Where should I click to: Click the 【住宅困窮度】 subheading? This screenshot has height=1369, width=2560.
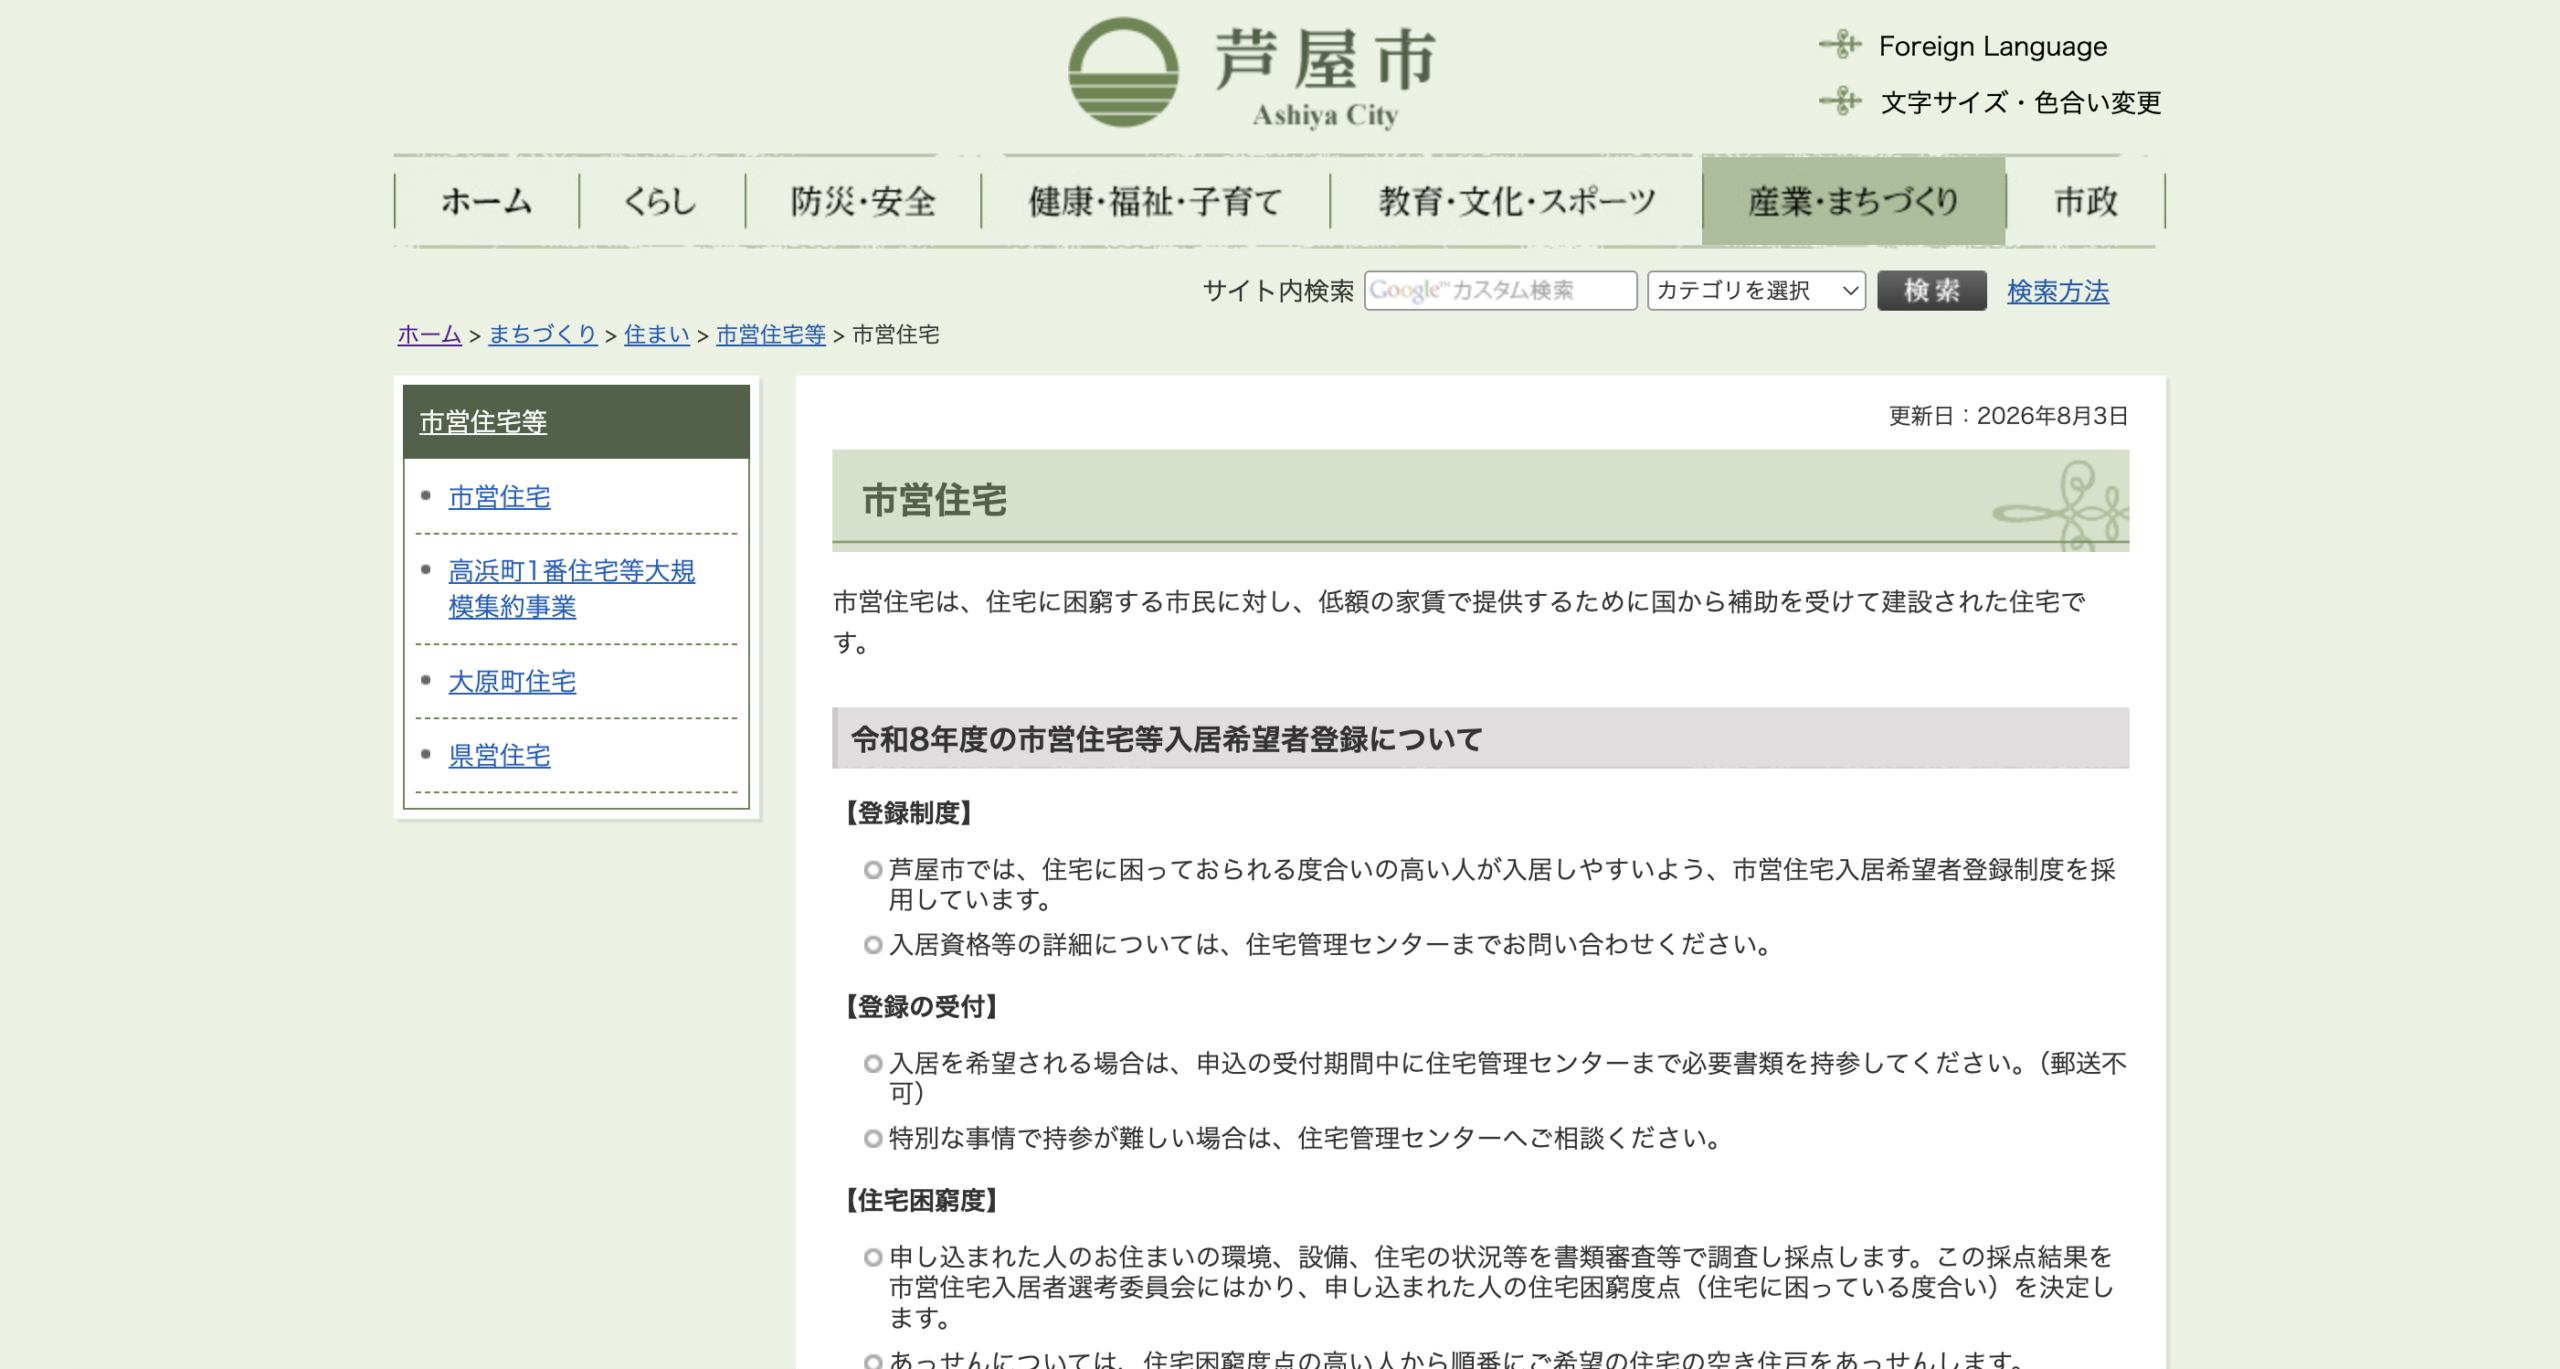(921, 1201)
